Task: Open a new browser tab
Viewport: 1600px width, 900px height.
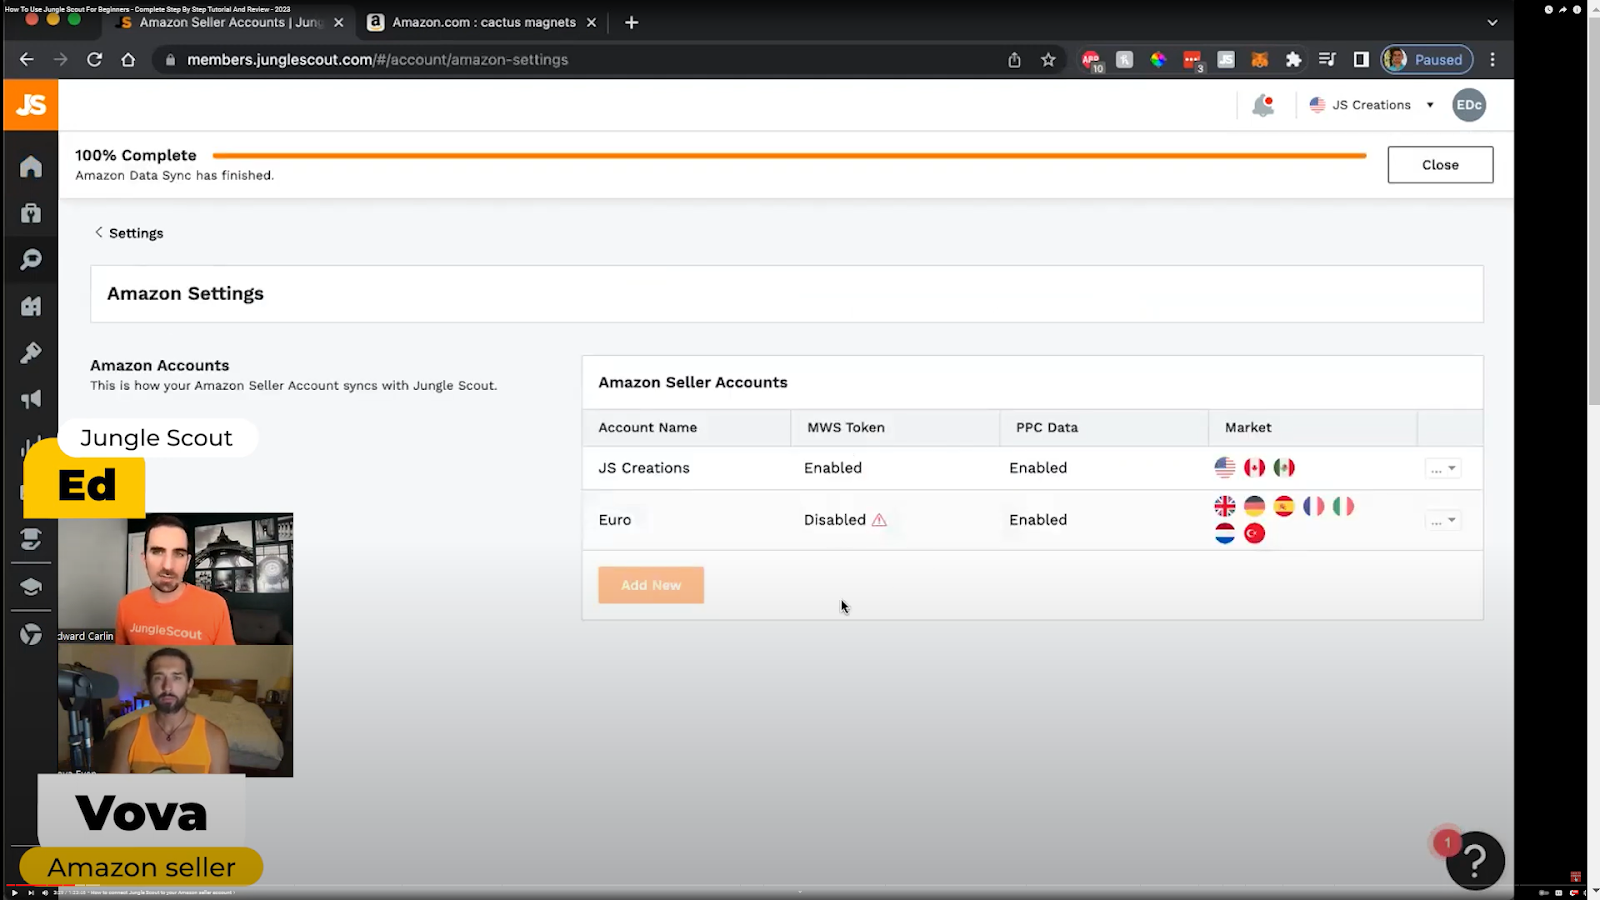Action: pos(631,22)
